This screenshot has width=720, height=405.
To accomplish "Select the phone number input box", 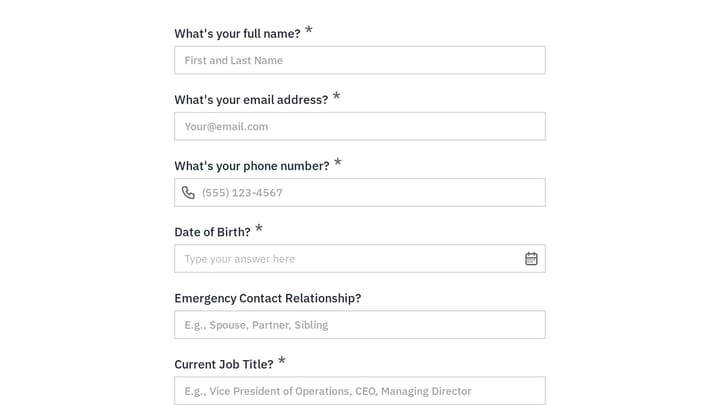I will 360,192.
